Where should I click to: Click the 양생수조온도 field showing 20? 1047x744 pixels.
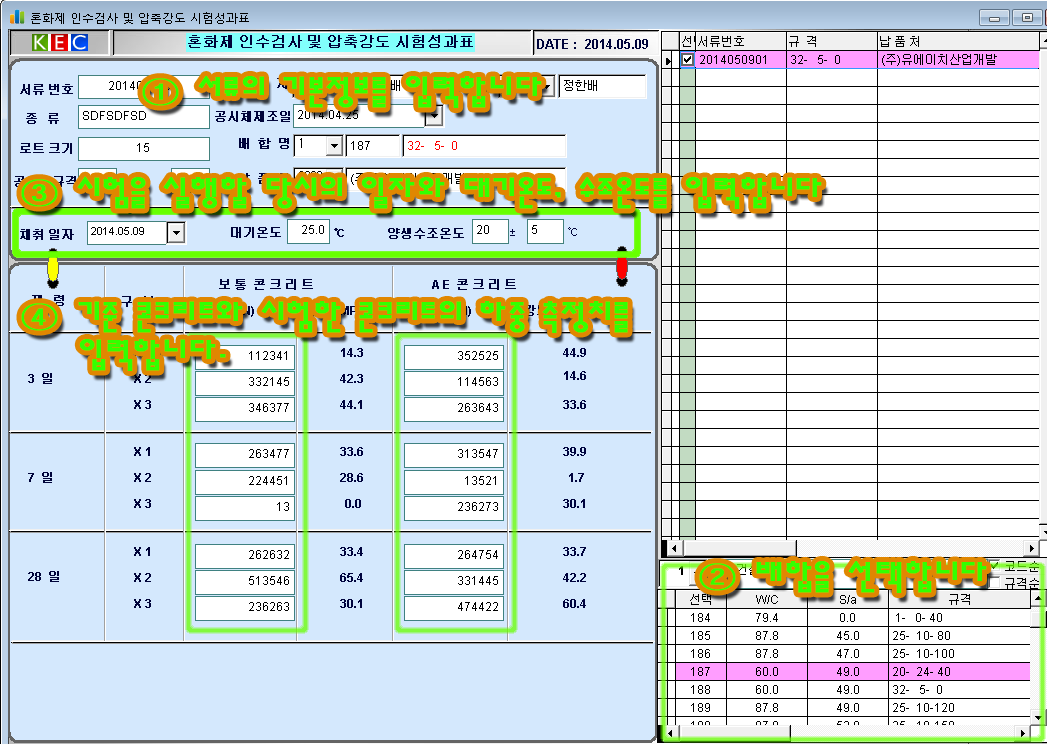[490, 231]
